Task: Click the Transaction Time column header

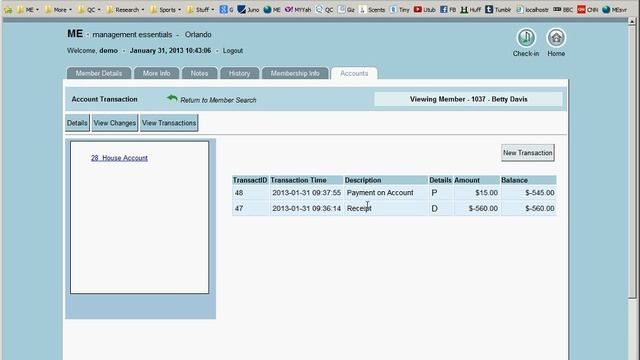Action: pyautogui.click(x=306, y=180)
